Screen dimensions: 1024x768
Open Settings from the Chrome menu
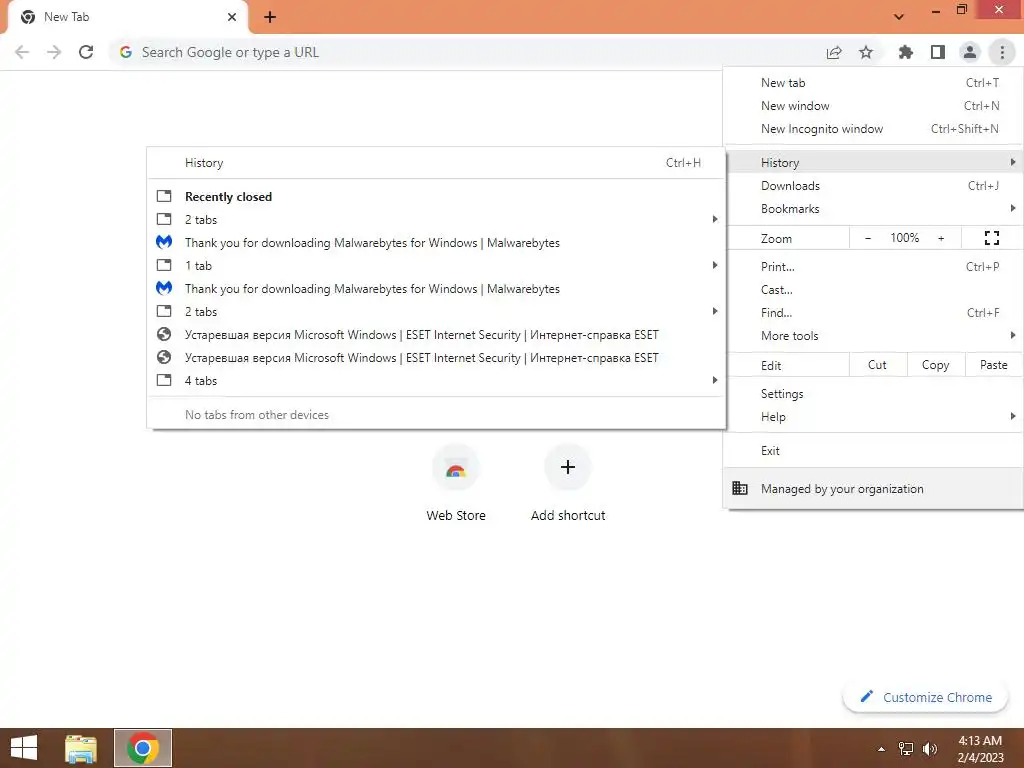pos(873,394)
